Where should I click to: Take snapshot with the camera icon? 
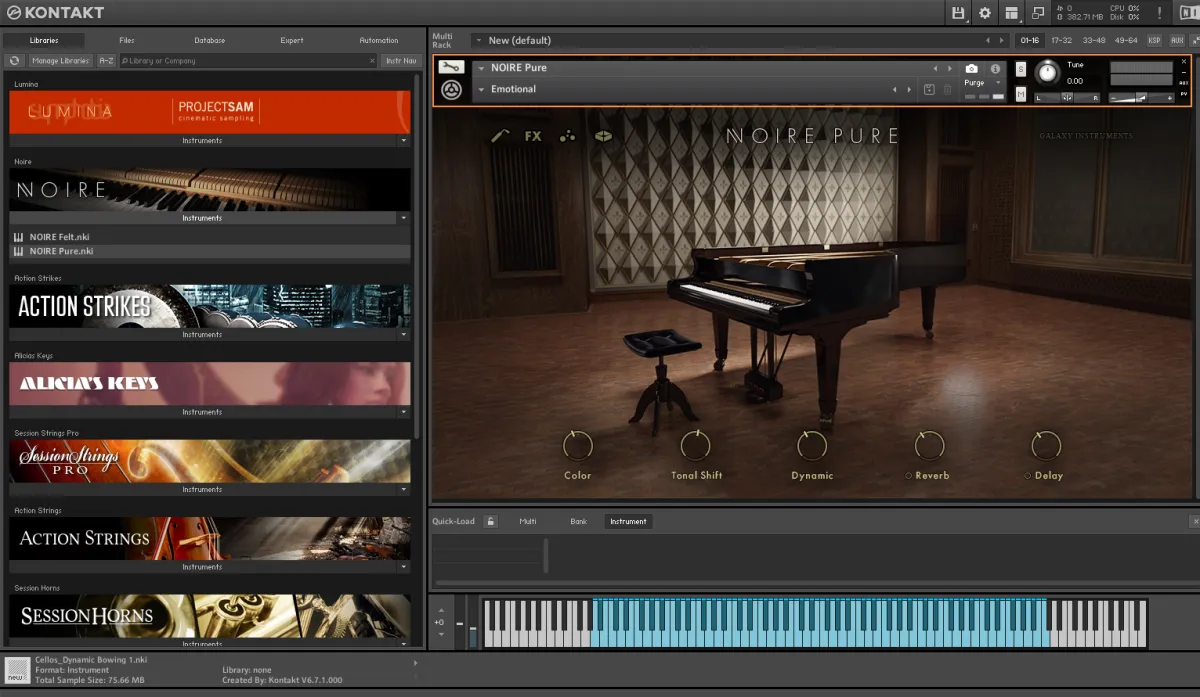click(971, 69)
